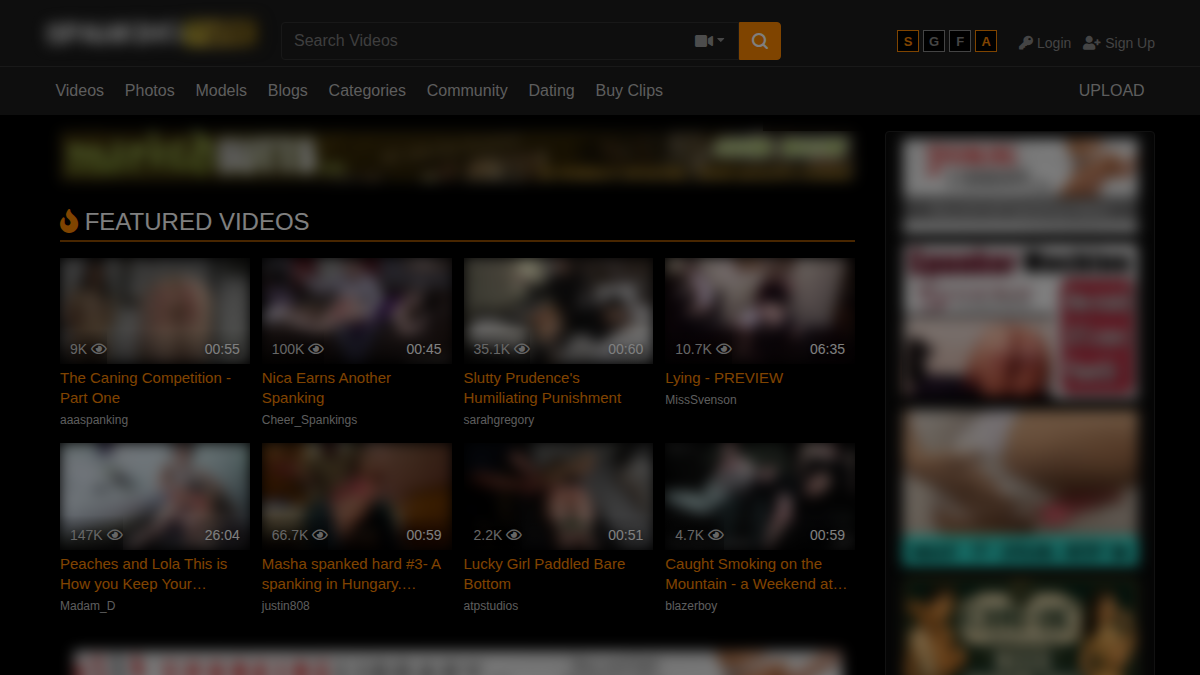
Task: Open 'Peaches and Lola' video title link
Action: pos(143,574)
